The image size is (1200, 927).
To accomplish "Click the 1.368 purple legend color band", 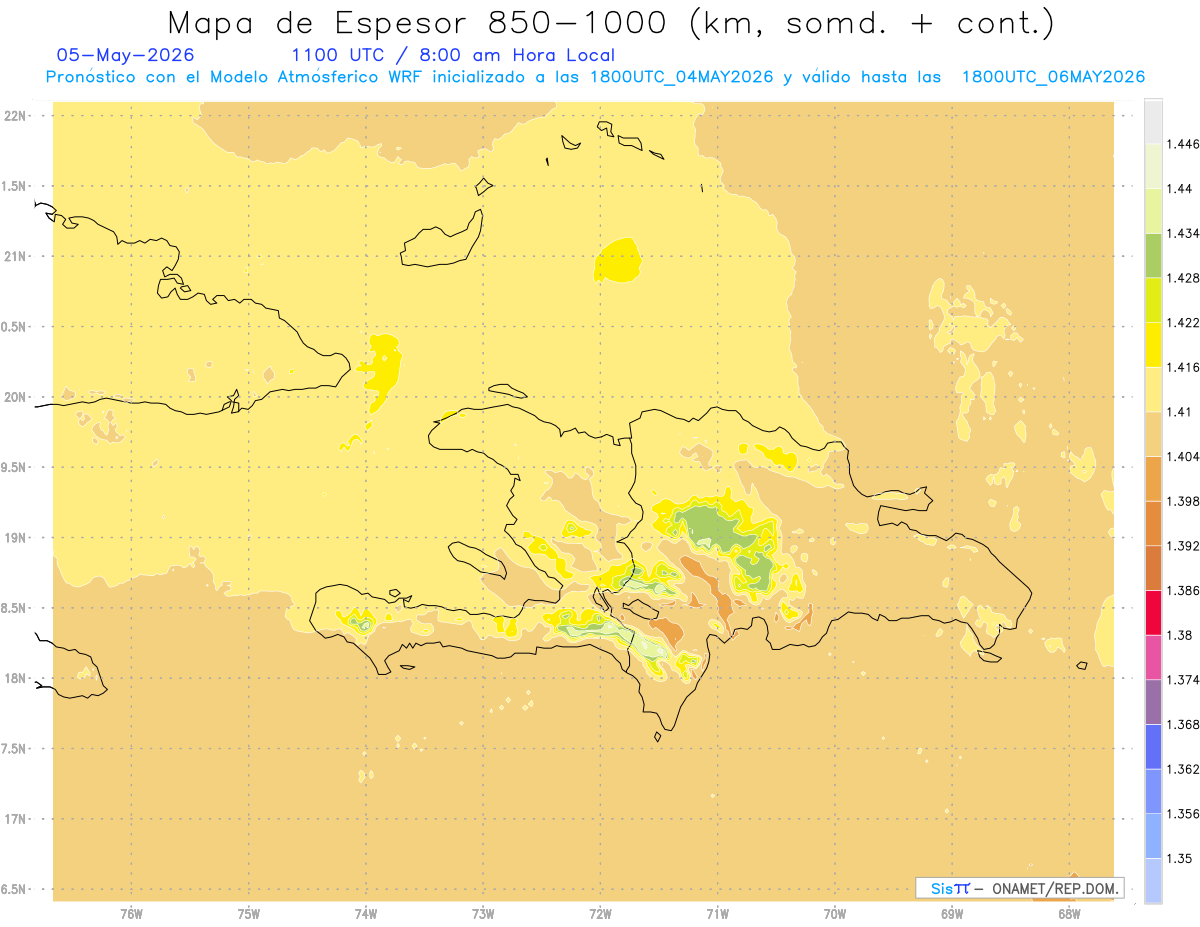I will 1153,702.
